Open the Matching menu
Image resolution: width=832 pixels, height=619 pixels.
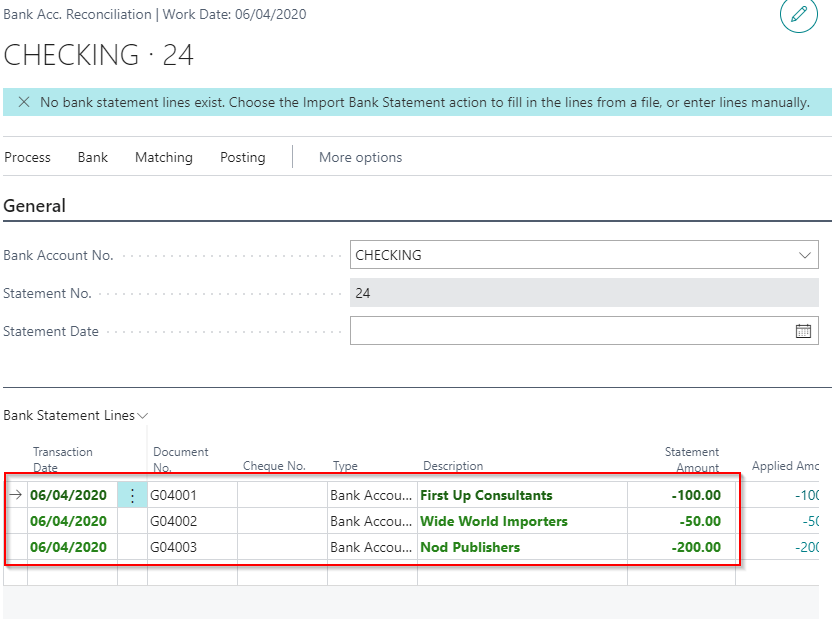click(x=164, y=157)
